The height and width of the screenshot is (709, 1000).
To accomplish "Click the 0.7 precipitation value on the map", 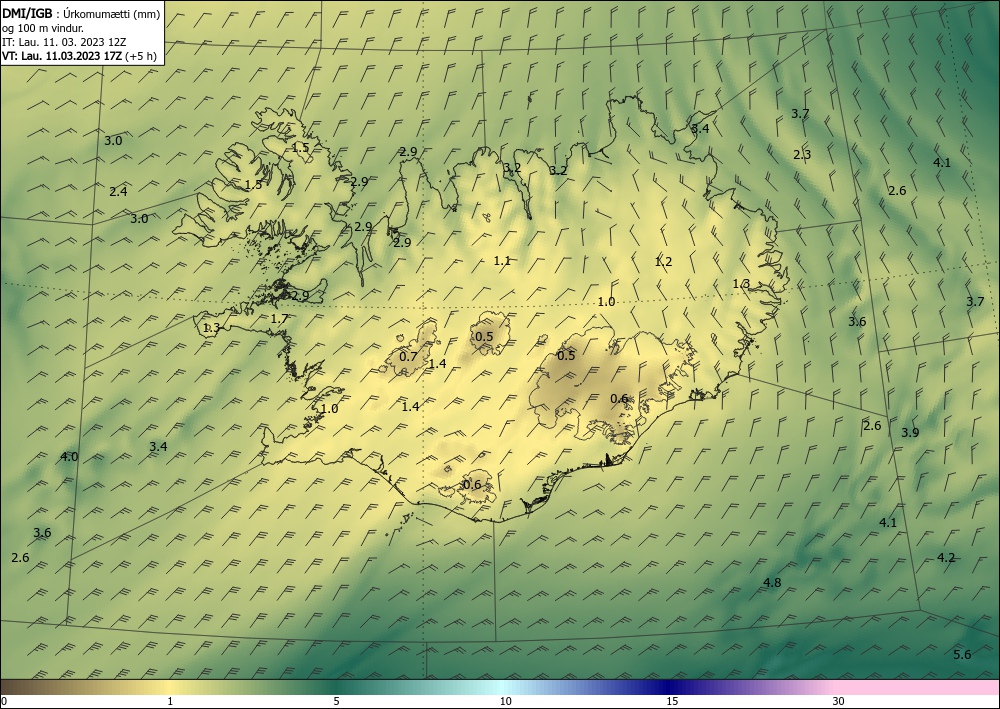I will point(408,357).
